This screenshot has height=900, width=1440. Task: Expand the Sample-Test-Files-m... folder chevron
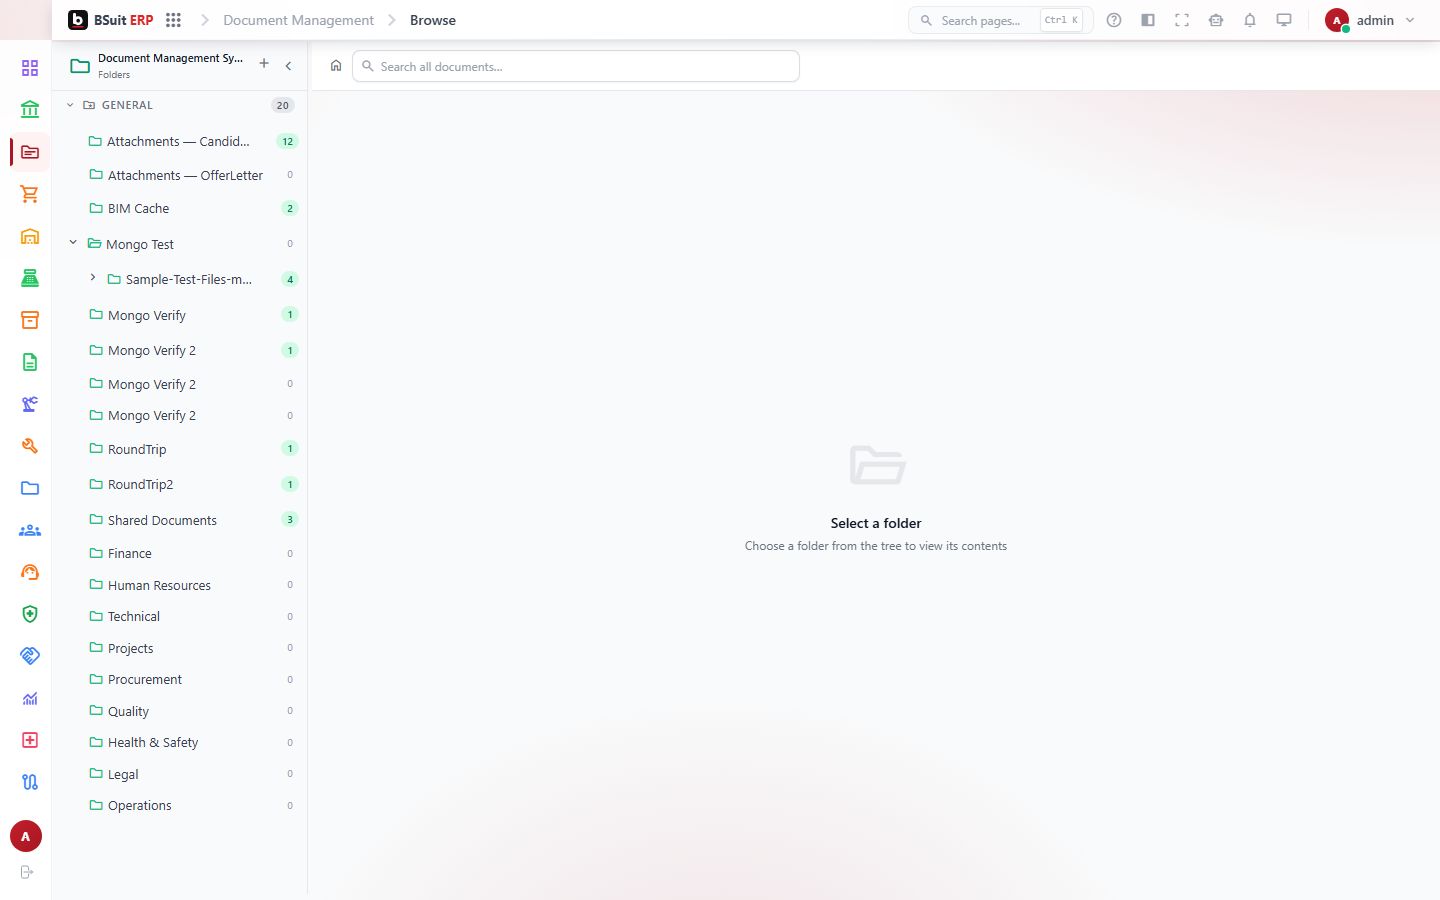(x=93, y=278)
